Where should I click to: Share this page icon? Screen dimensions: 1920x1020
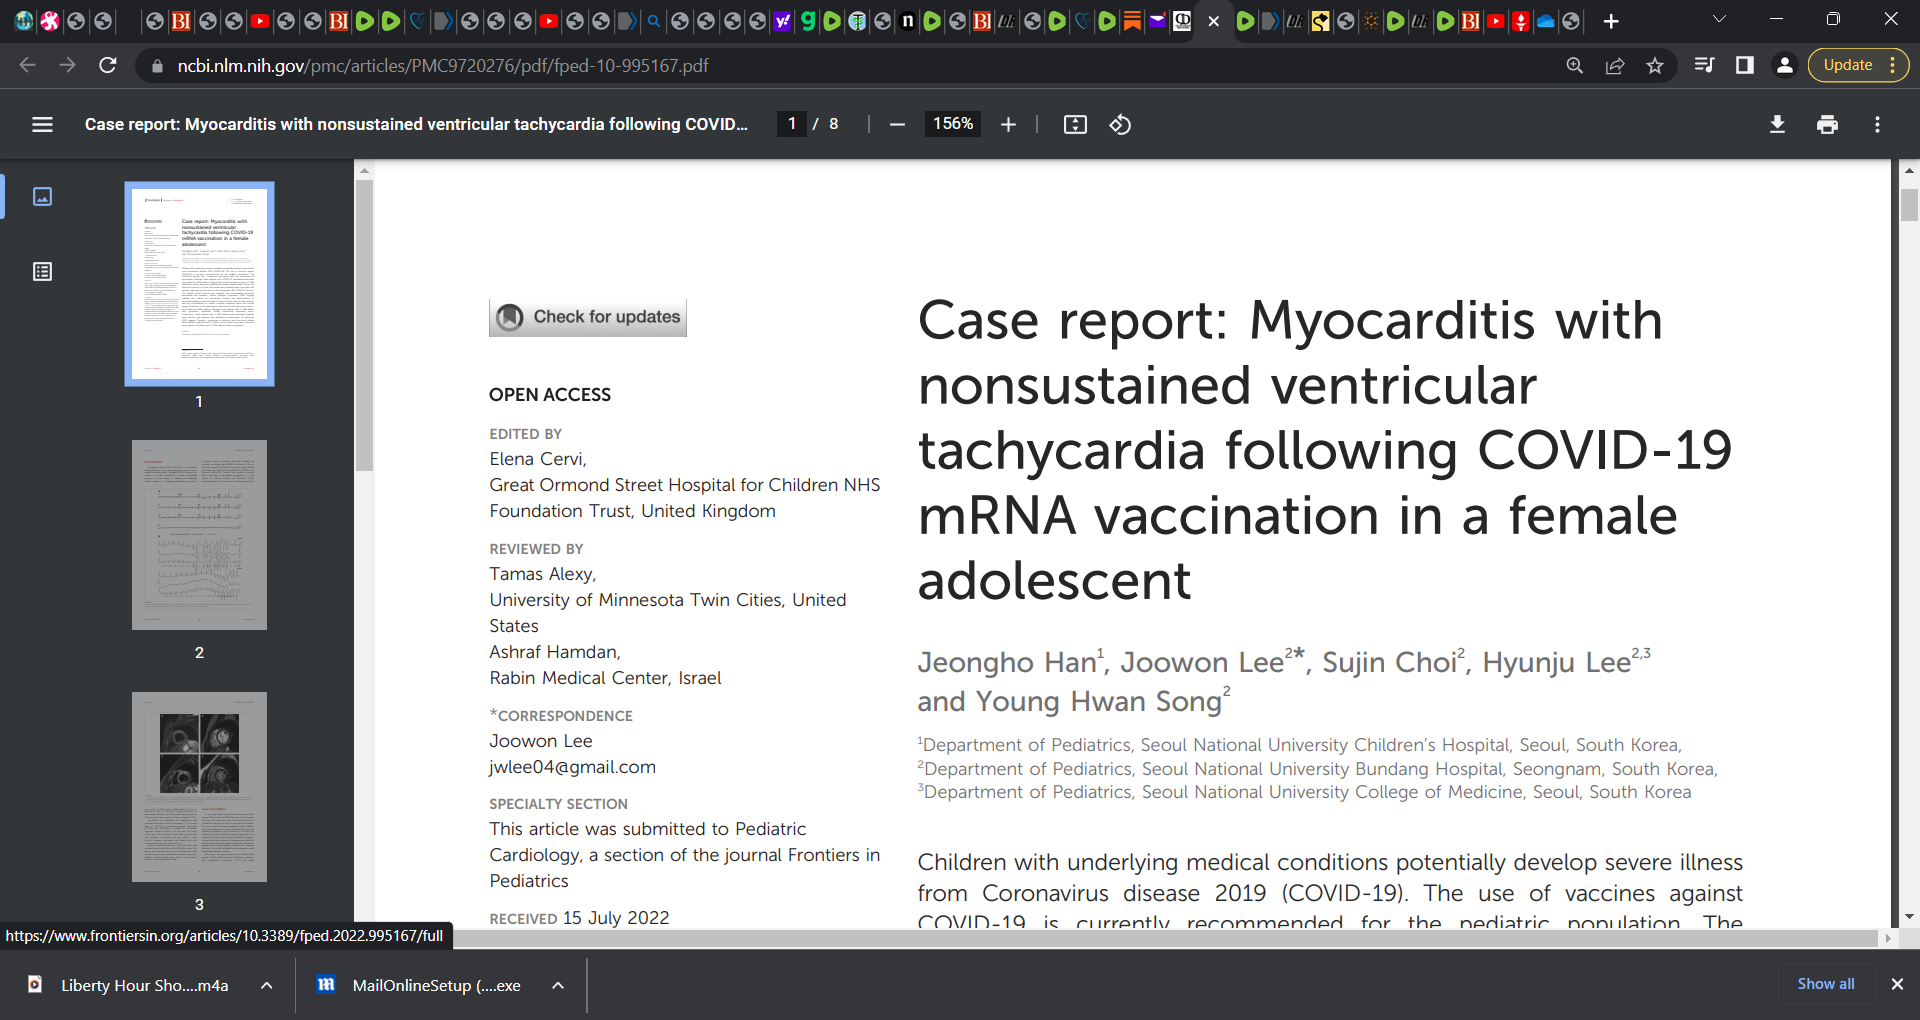[1614, 65]
